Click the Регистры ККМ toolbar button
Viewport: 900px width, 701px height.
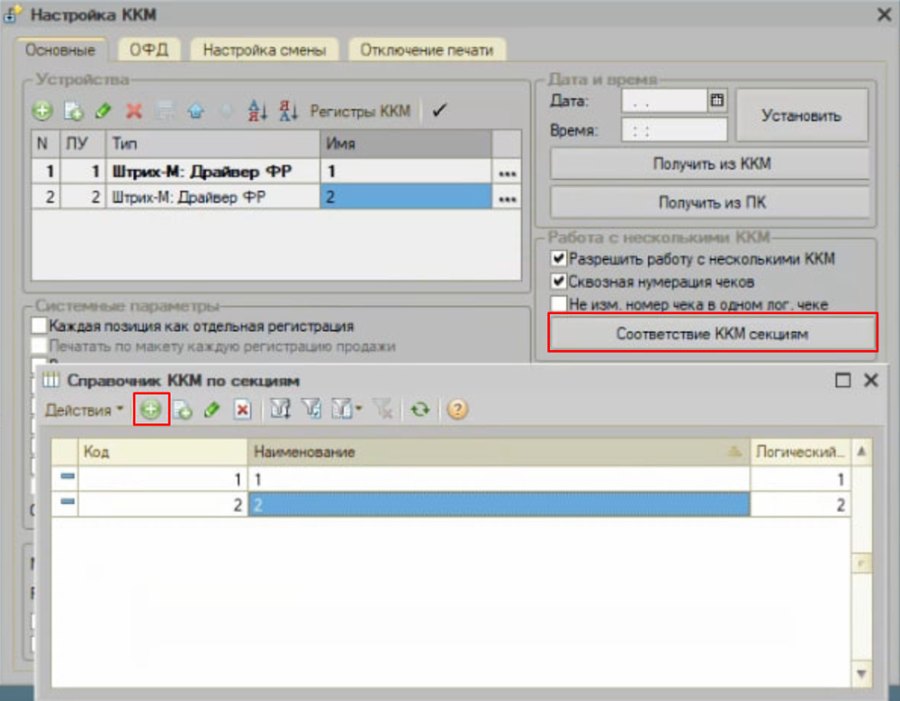(360, 110)
